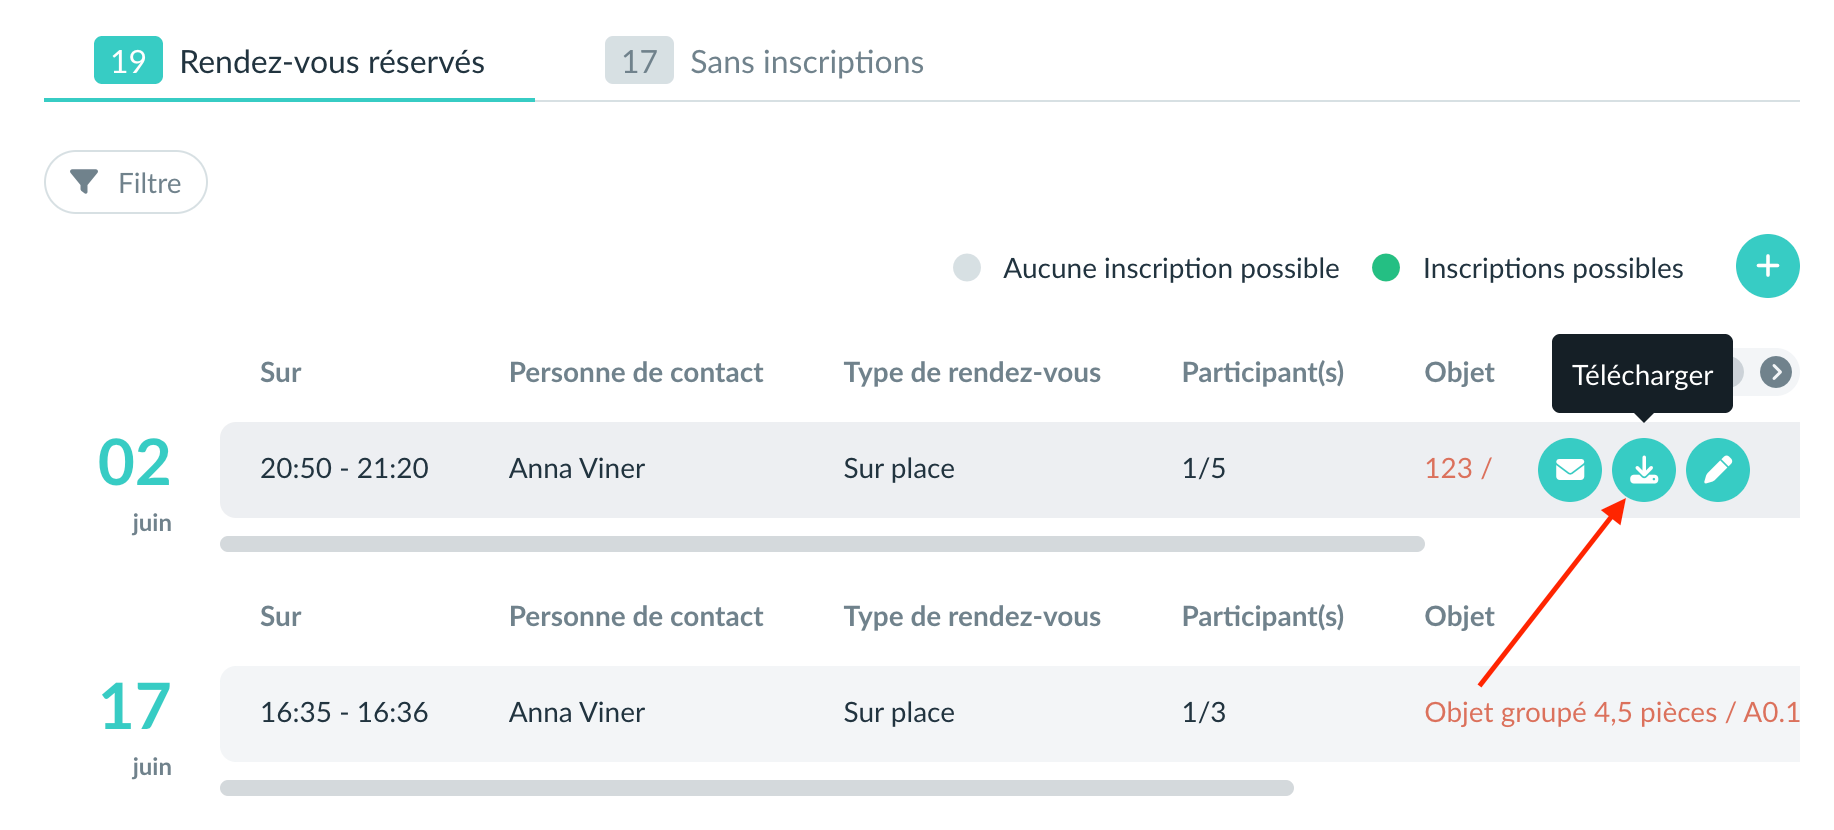Click the grey dot for Aucune inscription possible
The height and width of the screenshot is (830, 1834).
[966, 268]
